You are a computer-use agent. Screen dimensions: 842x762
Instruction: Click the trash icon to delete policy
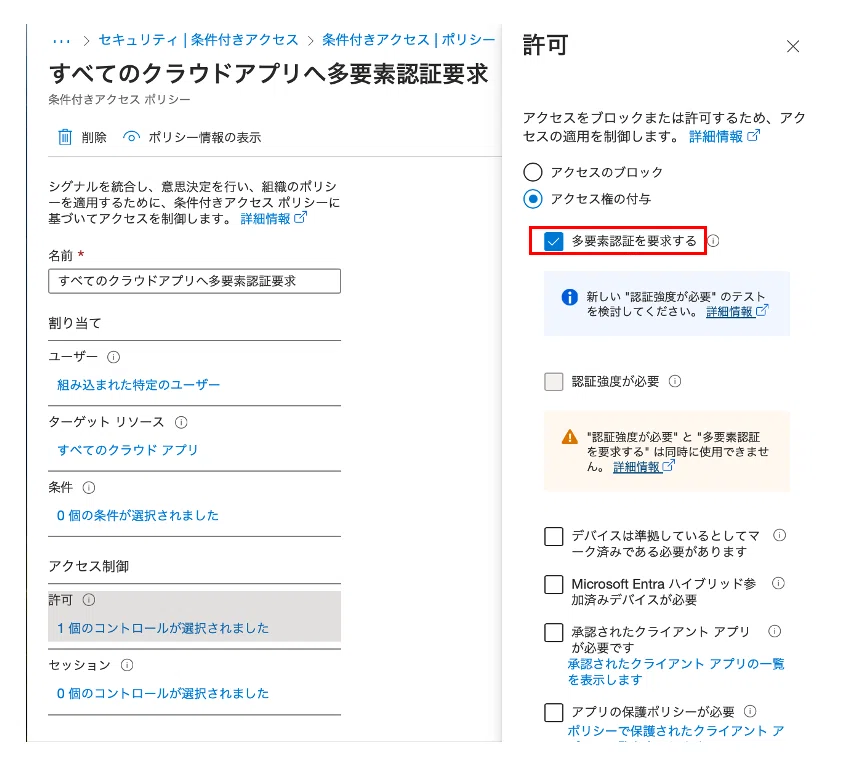tap(66, 137)
